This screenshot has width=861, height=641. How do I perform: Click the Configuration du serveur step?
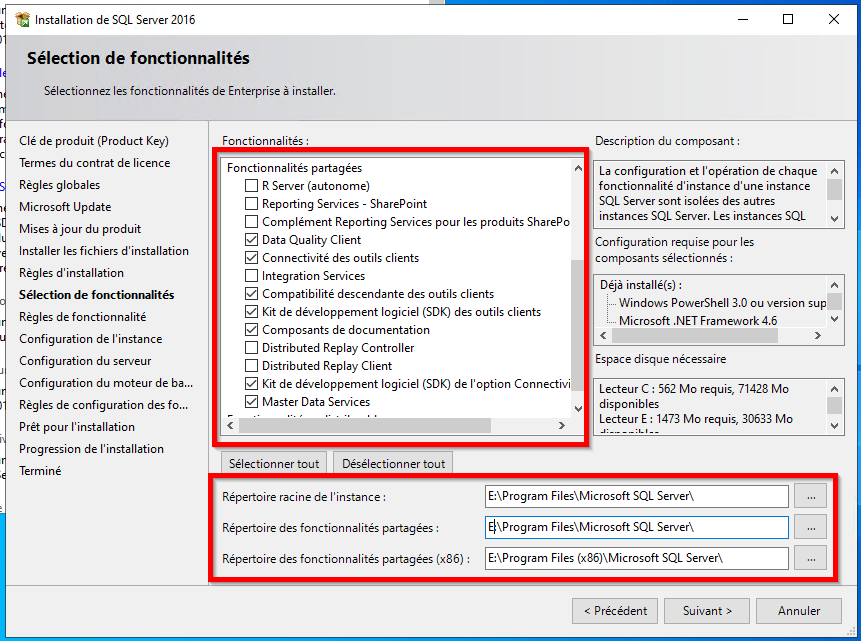click(x=85, y=360)
